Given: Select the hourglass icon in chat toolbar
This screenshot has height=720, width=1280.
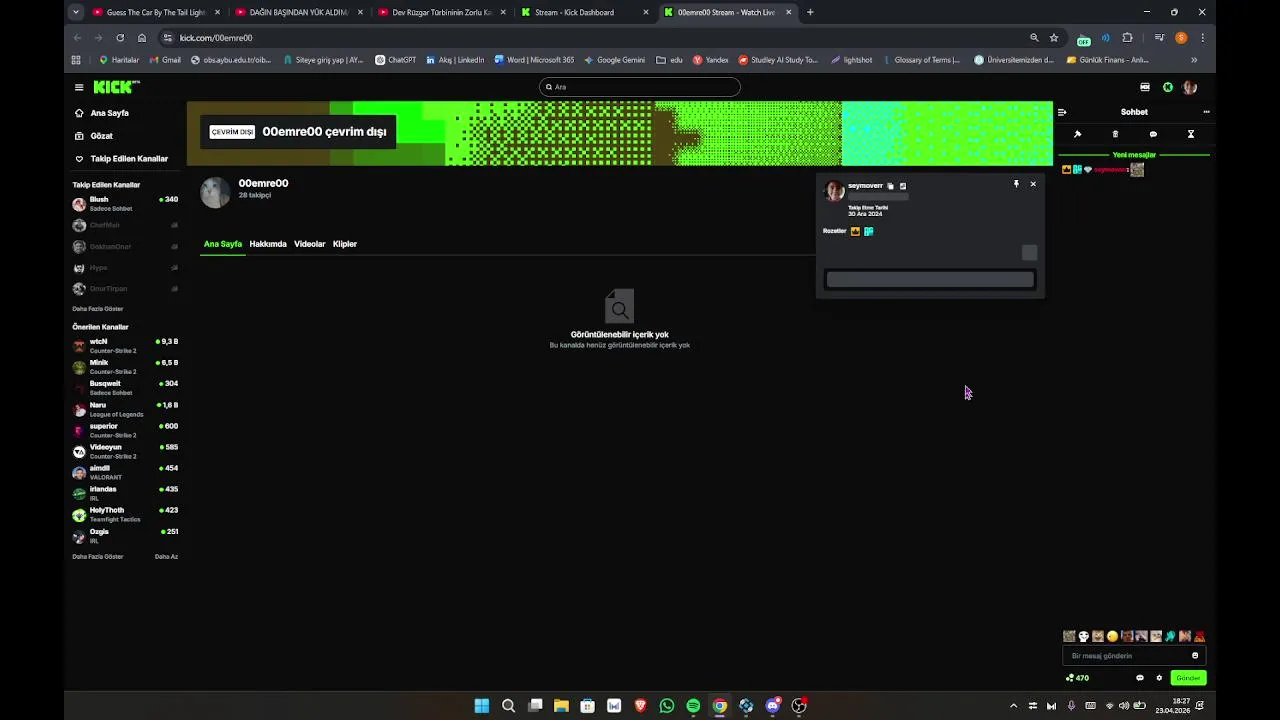Looking at the screenshot, I should click(1191, 134).
